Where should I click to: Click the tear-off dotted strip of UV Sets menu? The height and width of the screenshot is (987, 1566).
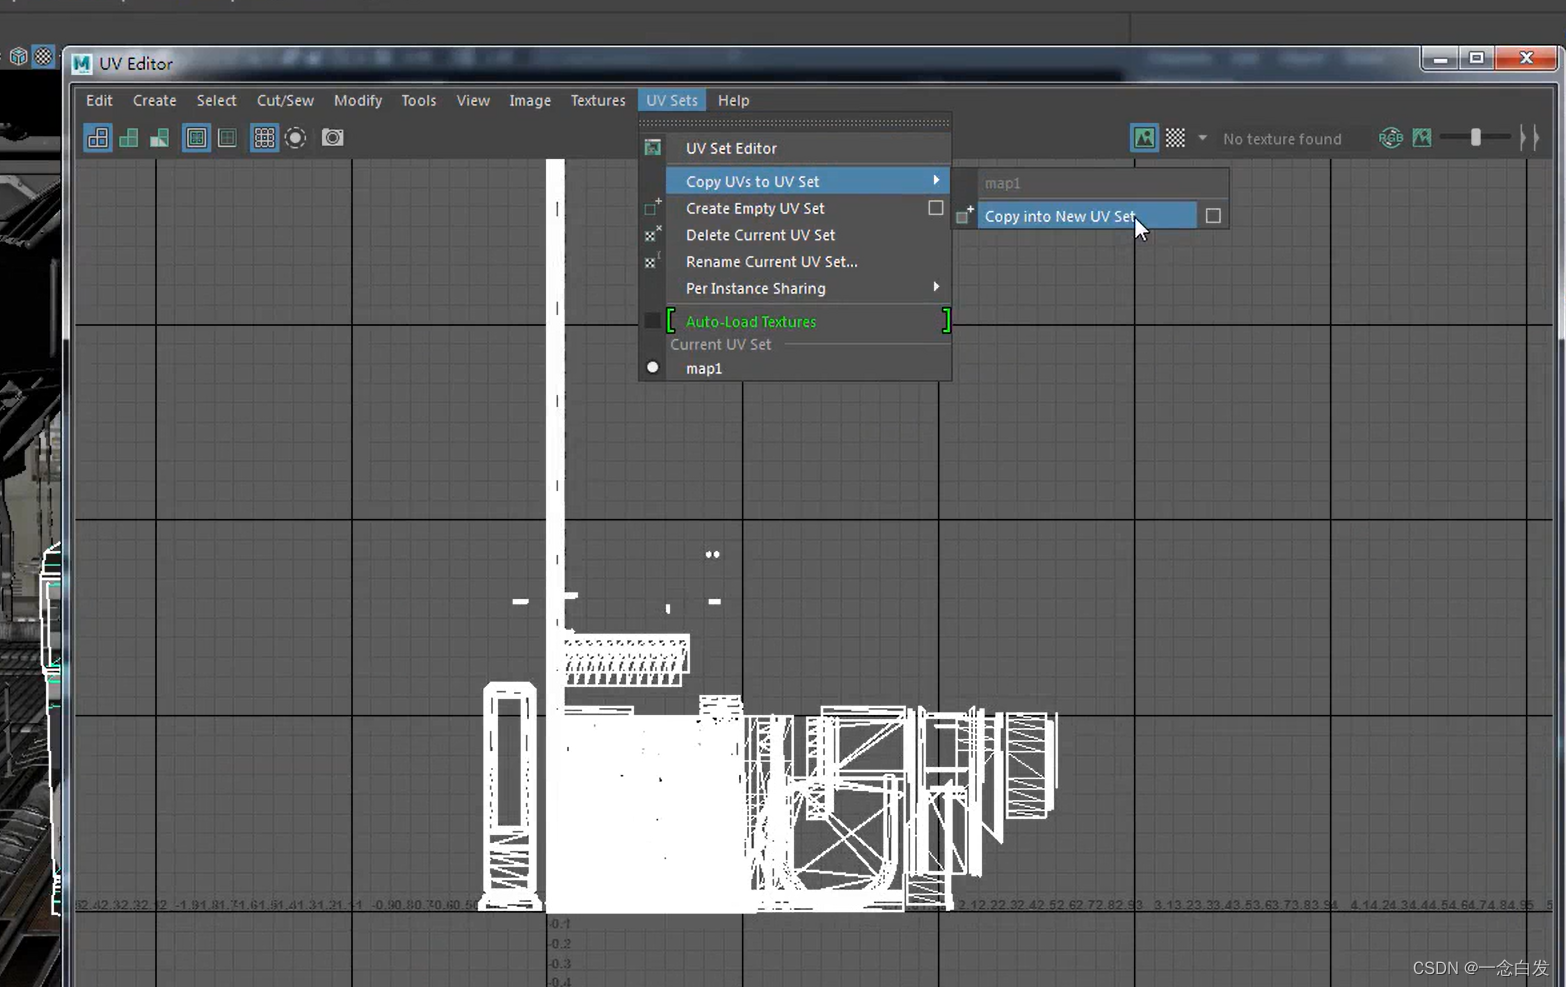click(794, 123)
